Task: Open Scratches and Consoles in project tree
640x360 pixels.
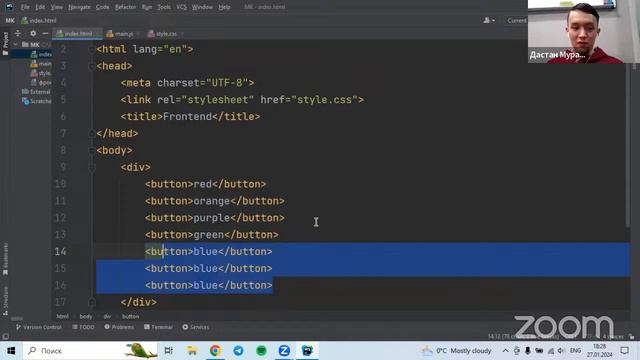Action: click(x=37, y=101)
